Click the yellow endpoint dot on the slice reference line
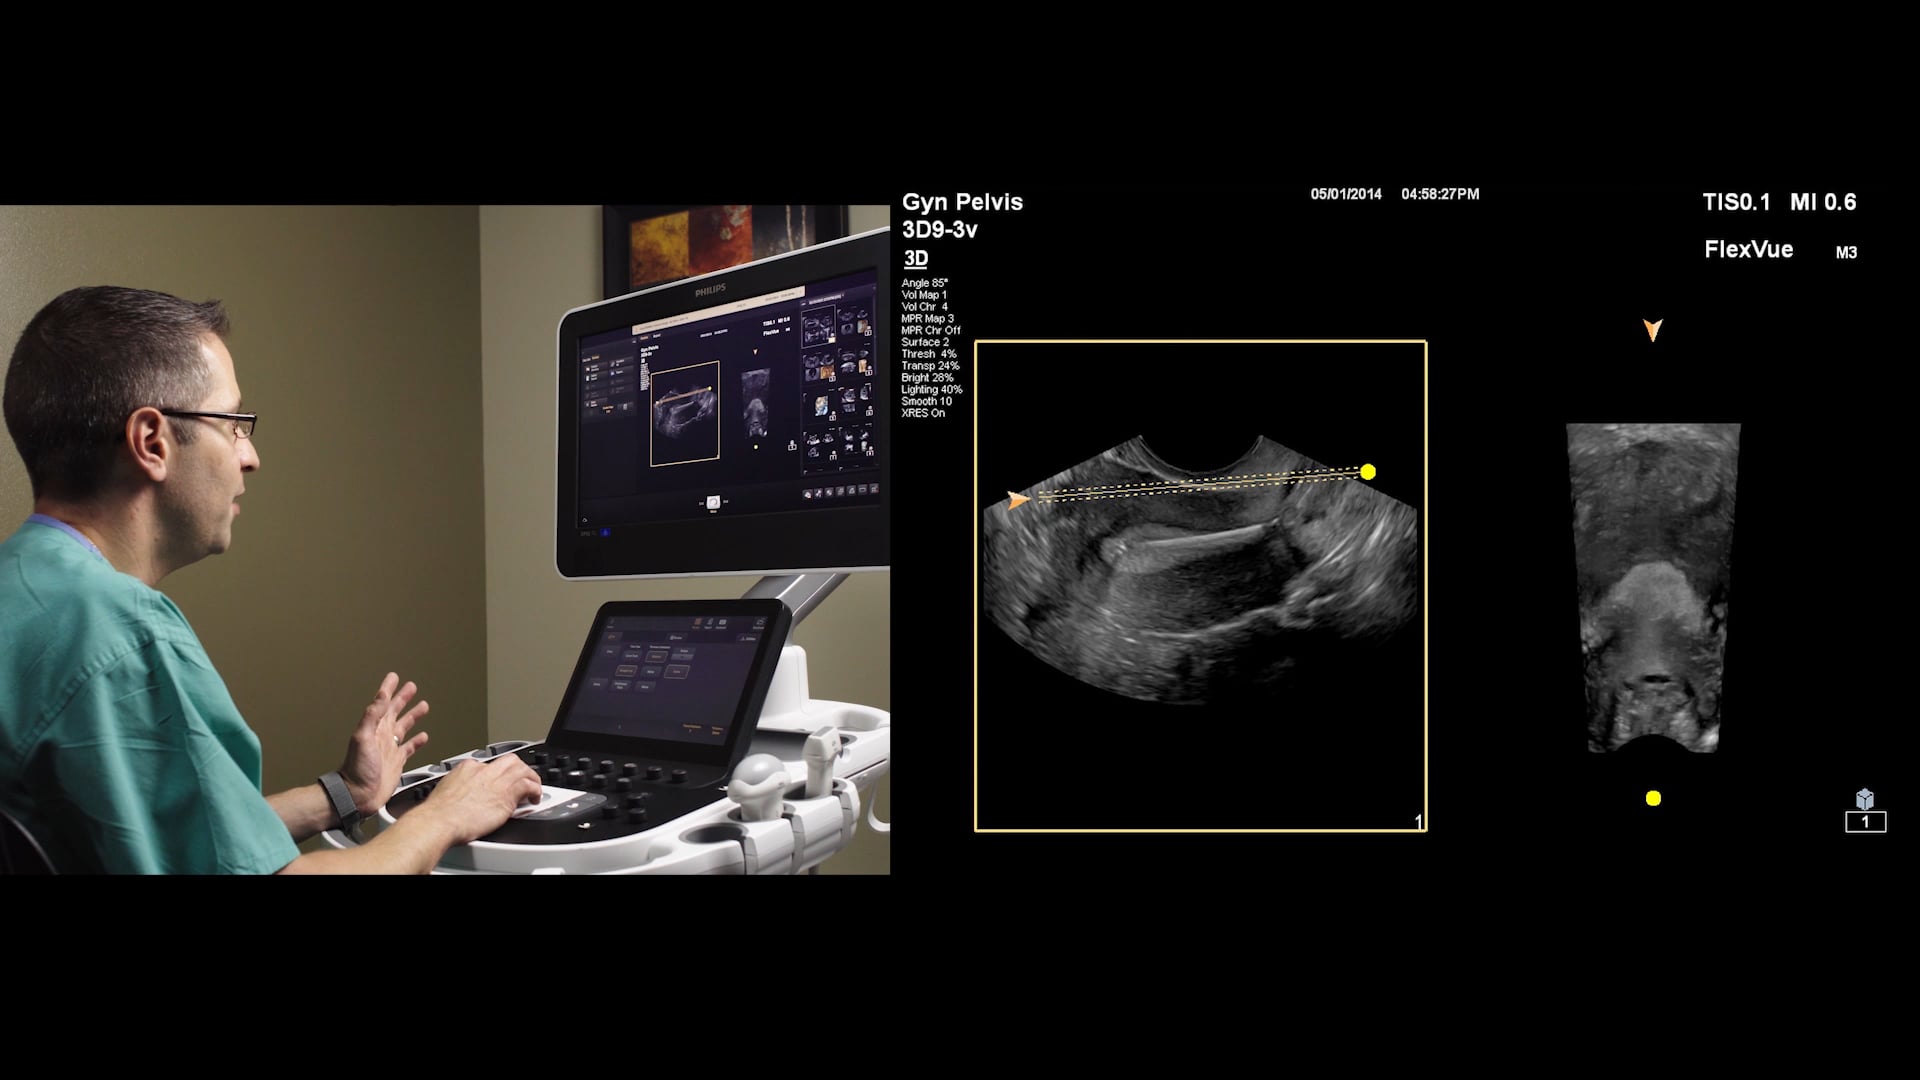1920x1080 pixels. [1366, 471]
